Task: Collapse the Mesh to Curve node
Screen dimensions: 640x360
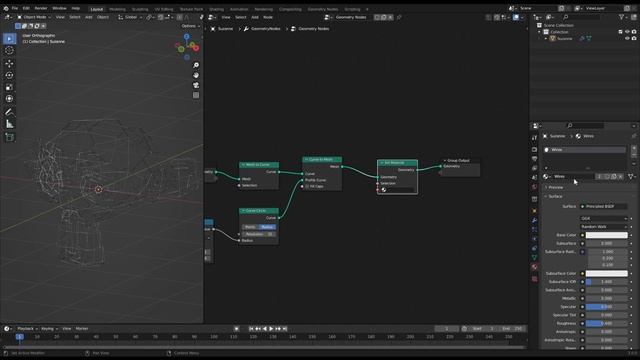Action: pos(243,165)
